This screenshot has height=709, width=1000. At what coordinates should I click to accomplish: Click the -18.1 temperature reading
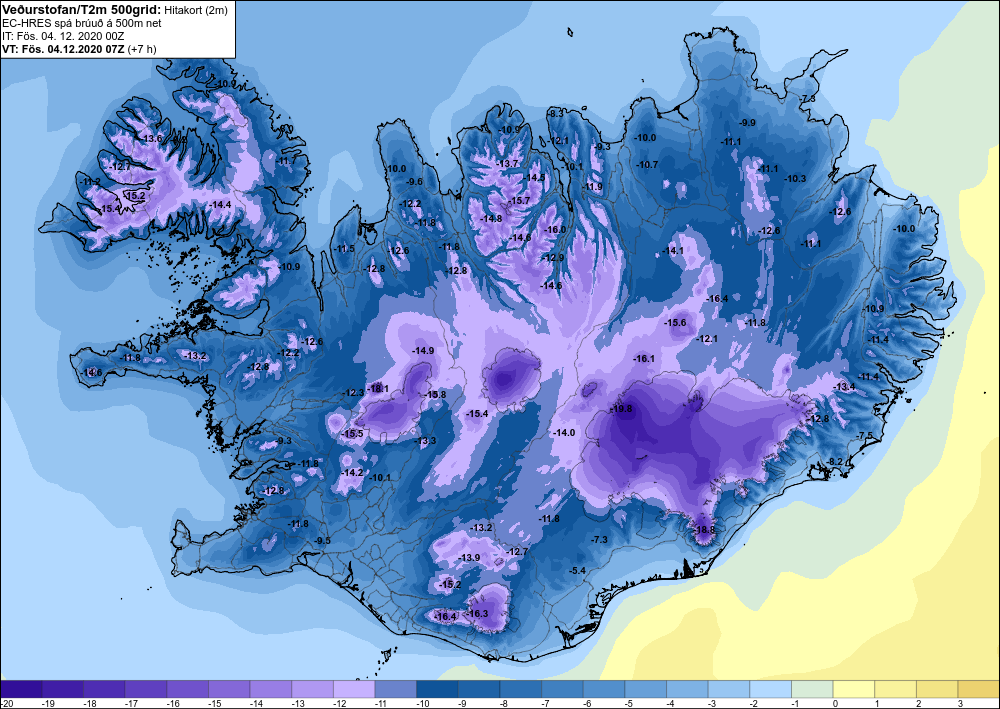[378, 388]
